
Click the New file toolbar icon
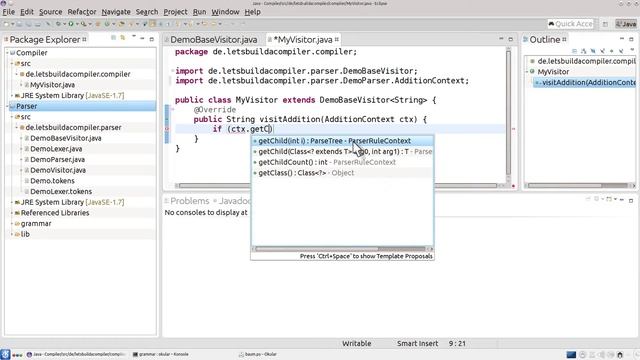tap(6, 24)
